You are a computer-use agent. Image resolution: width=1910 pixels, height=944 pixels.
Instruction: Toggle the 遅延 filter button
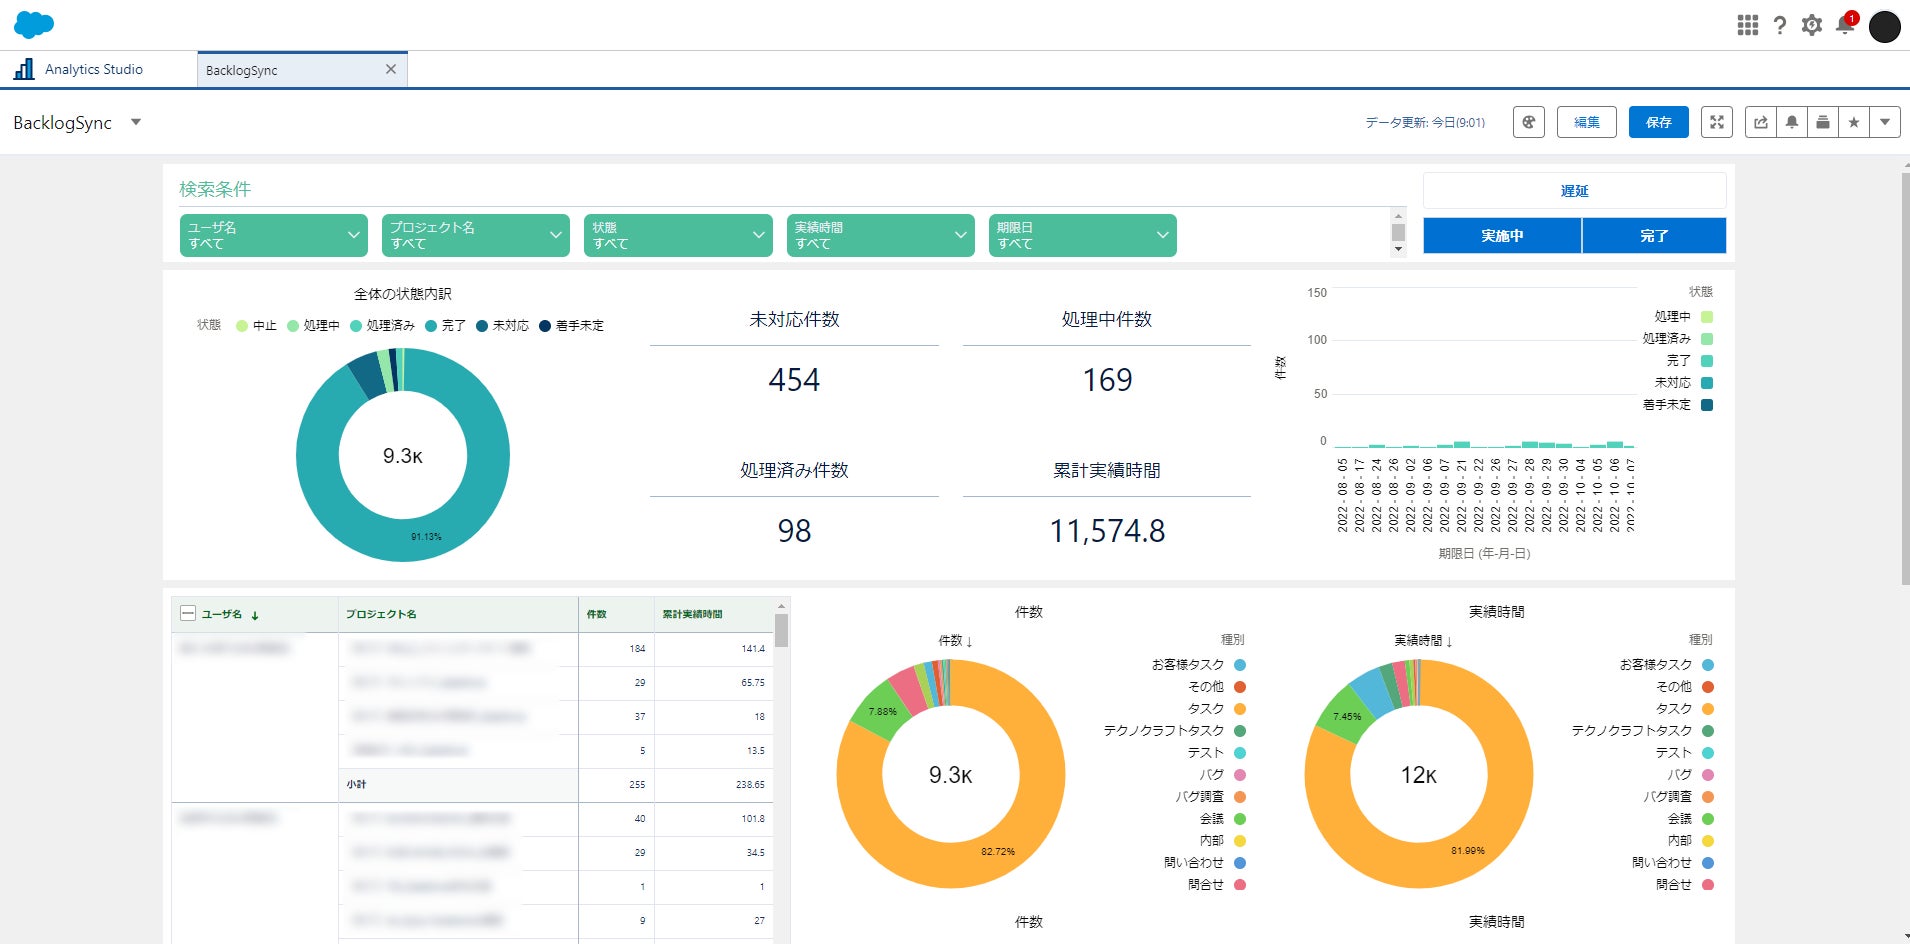coord(1574,190)
